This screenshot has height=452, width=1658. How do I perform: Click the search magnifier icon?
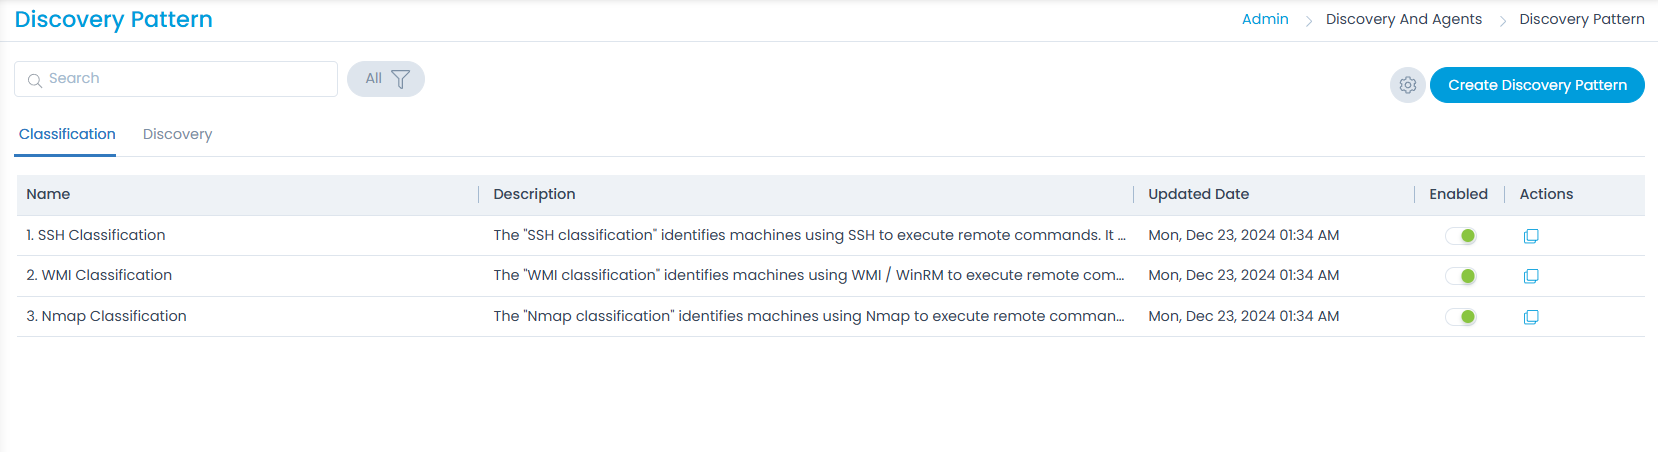coord(35,80)
